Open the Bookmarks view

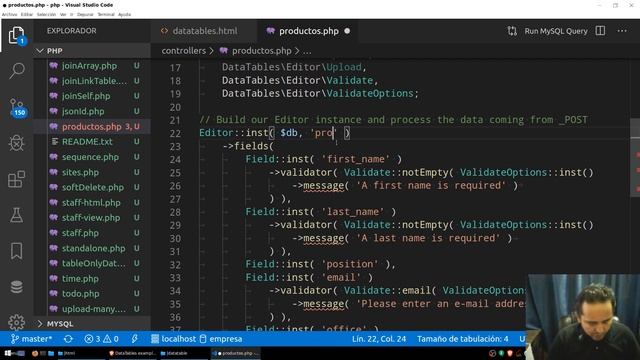pos(17,251)
